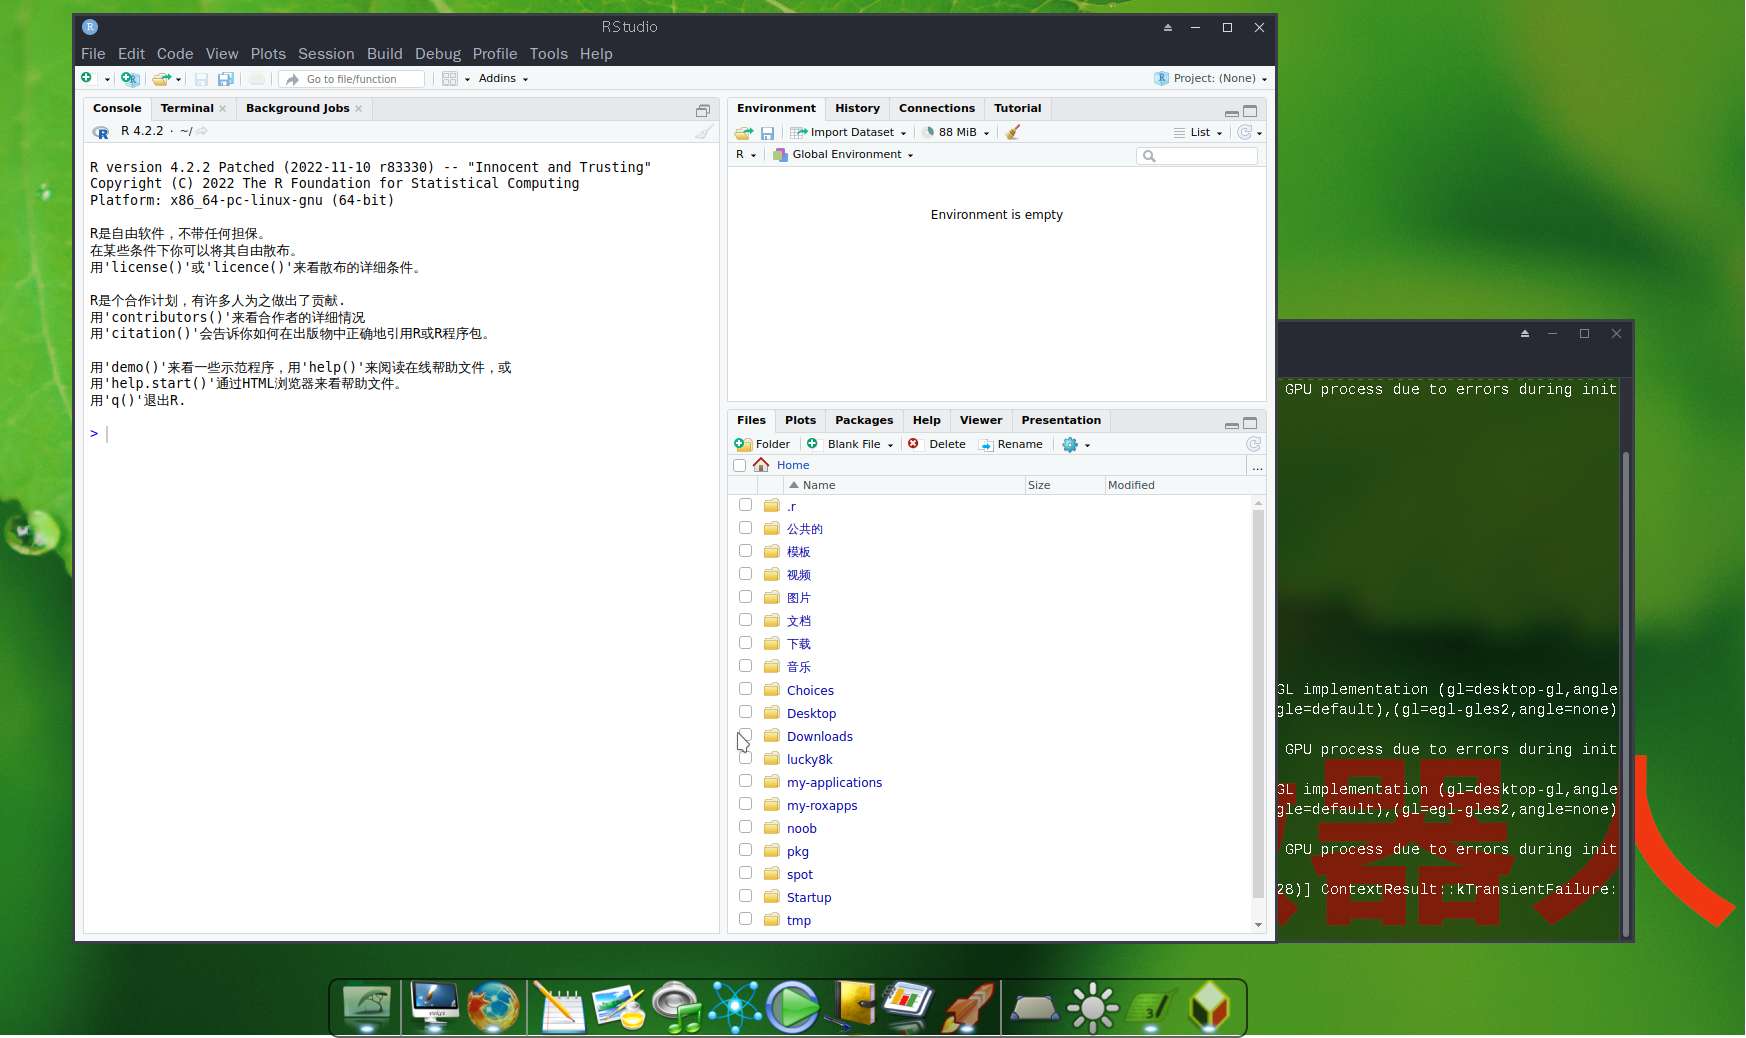The image size is (1746, 1038).
Task: Click the Home directory house icon
Action: [x=761, y=465]
